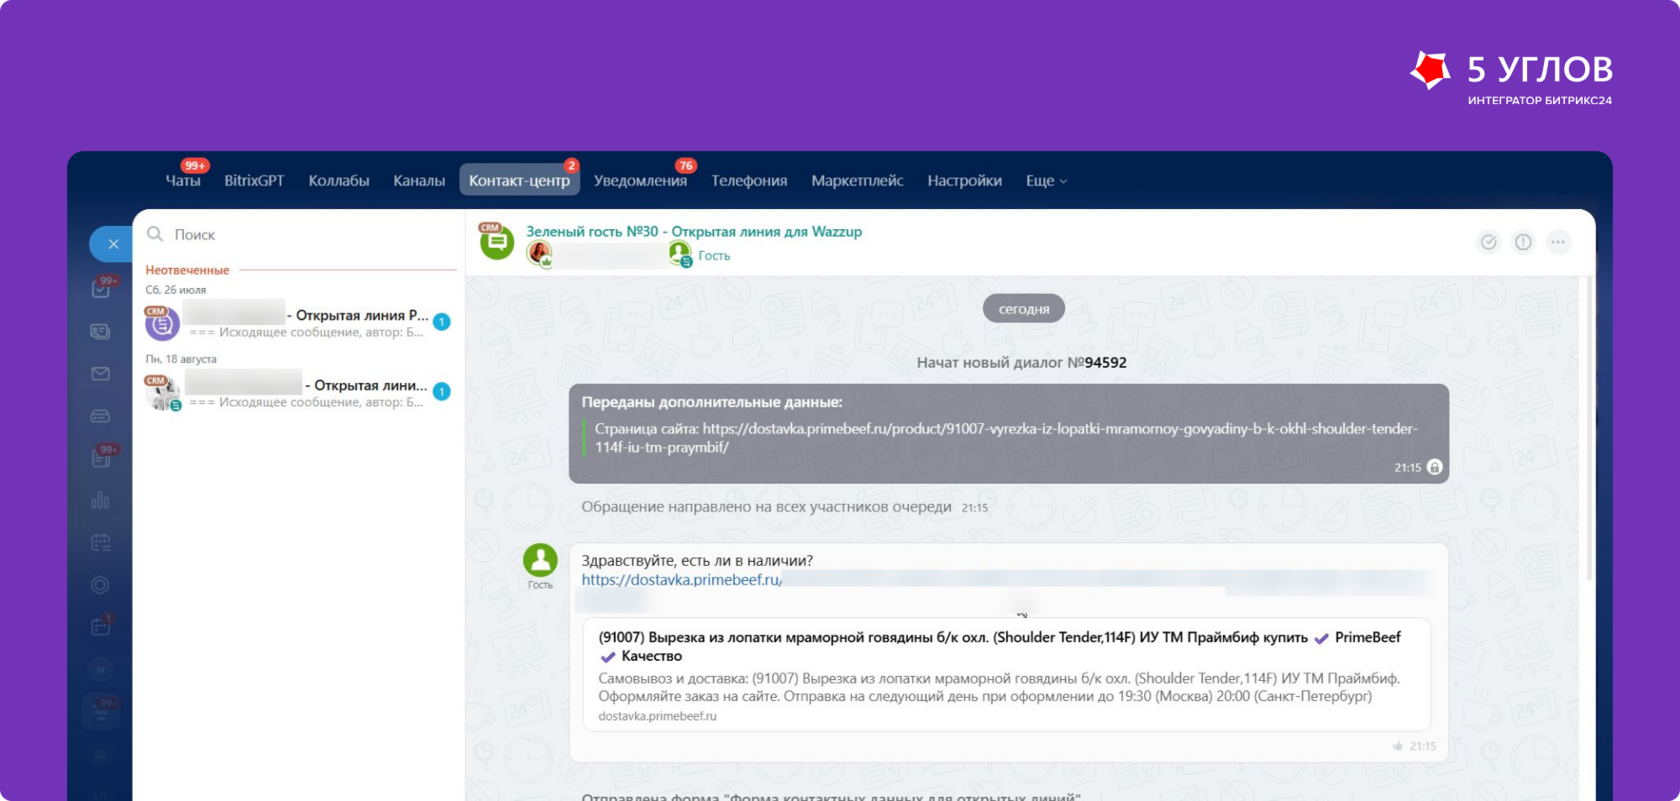Open the Уведомления tab
Screen dimensions: 1680x801
640,181
